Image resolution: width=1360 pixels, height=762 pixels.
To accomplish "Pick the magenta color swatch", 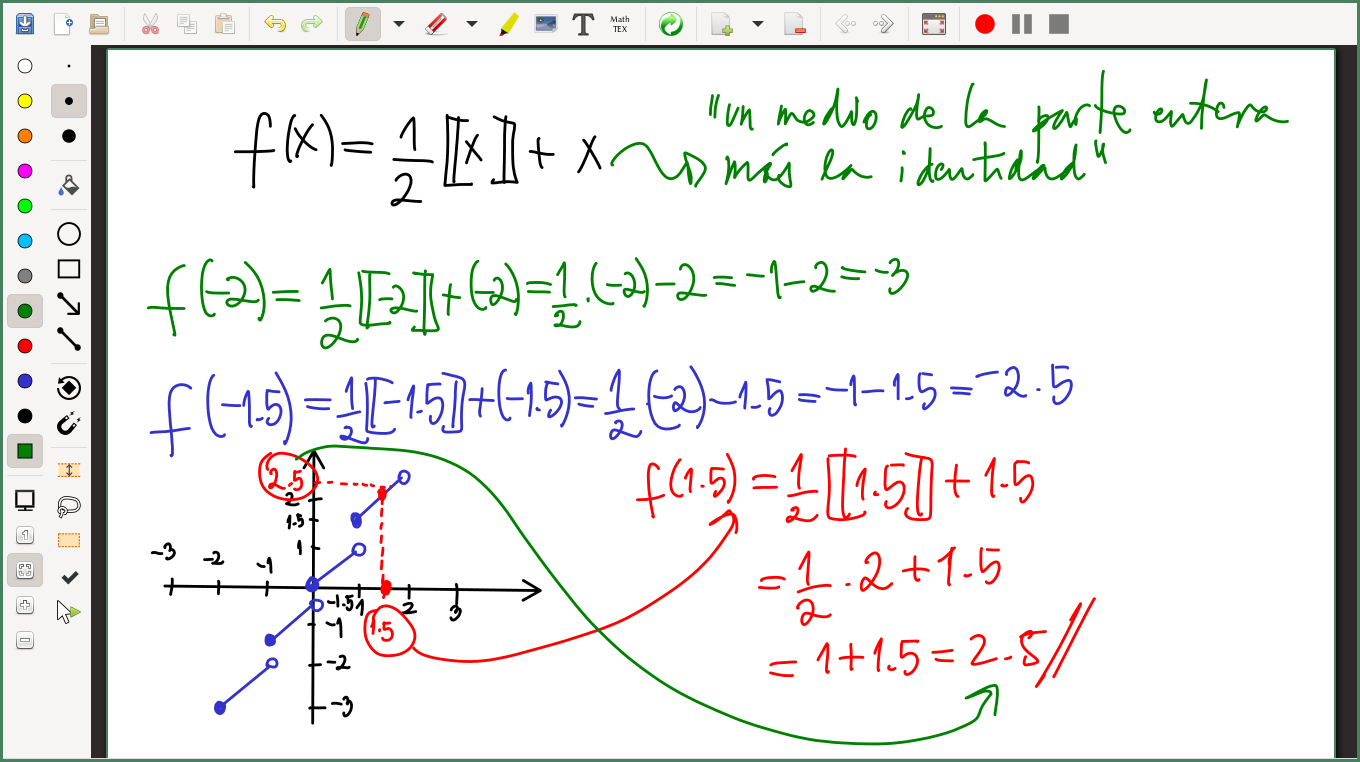I will click(25, 171).
